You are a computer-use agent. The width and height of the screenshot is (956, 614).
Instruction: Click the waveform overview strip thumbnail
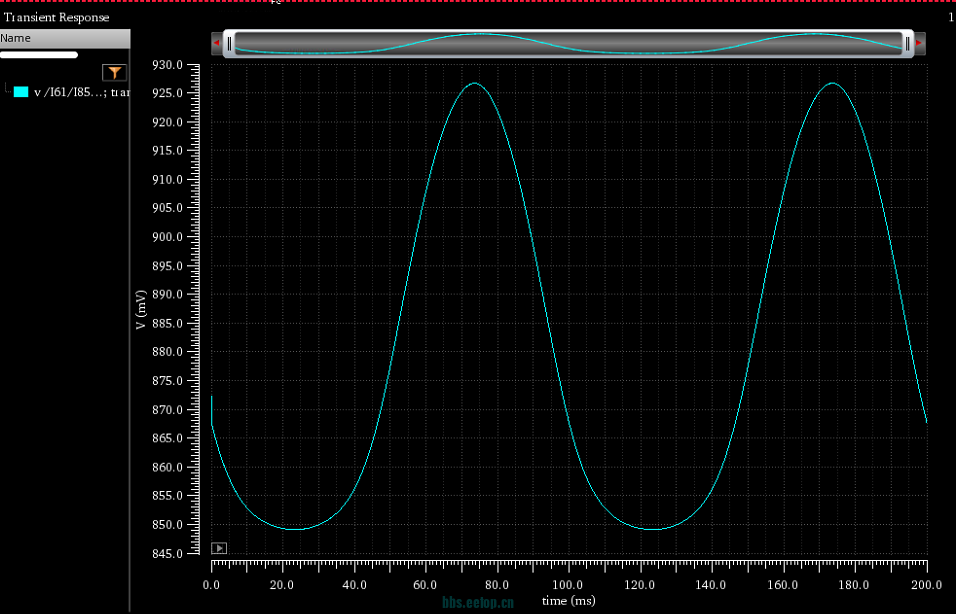[x=568, y=43]
